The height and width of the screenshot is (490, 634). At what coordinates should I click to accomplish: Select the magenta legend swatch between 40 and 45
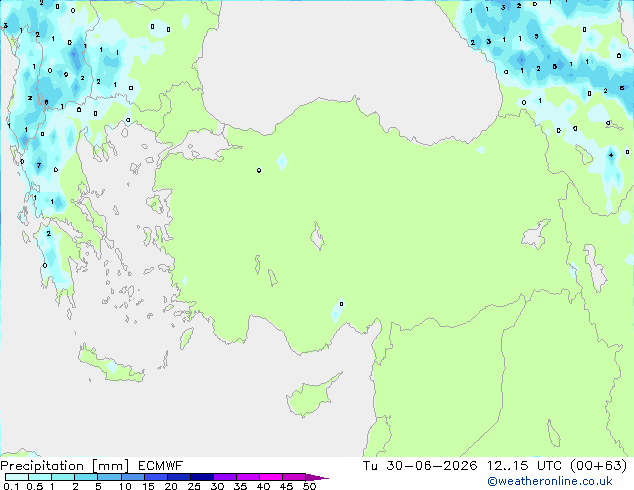(271, 477)
